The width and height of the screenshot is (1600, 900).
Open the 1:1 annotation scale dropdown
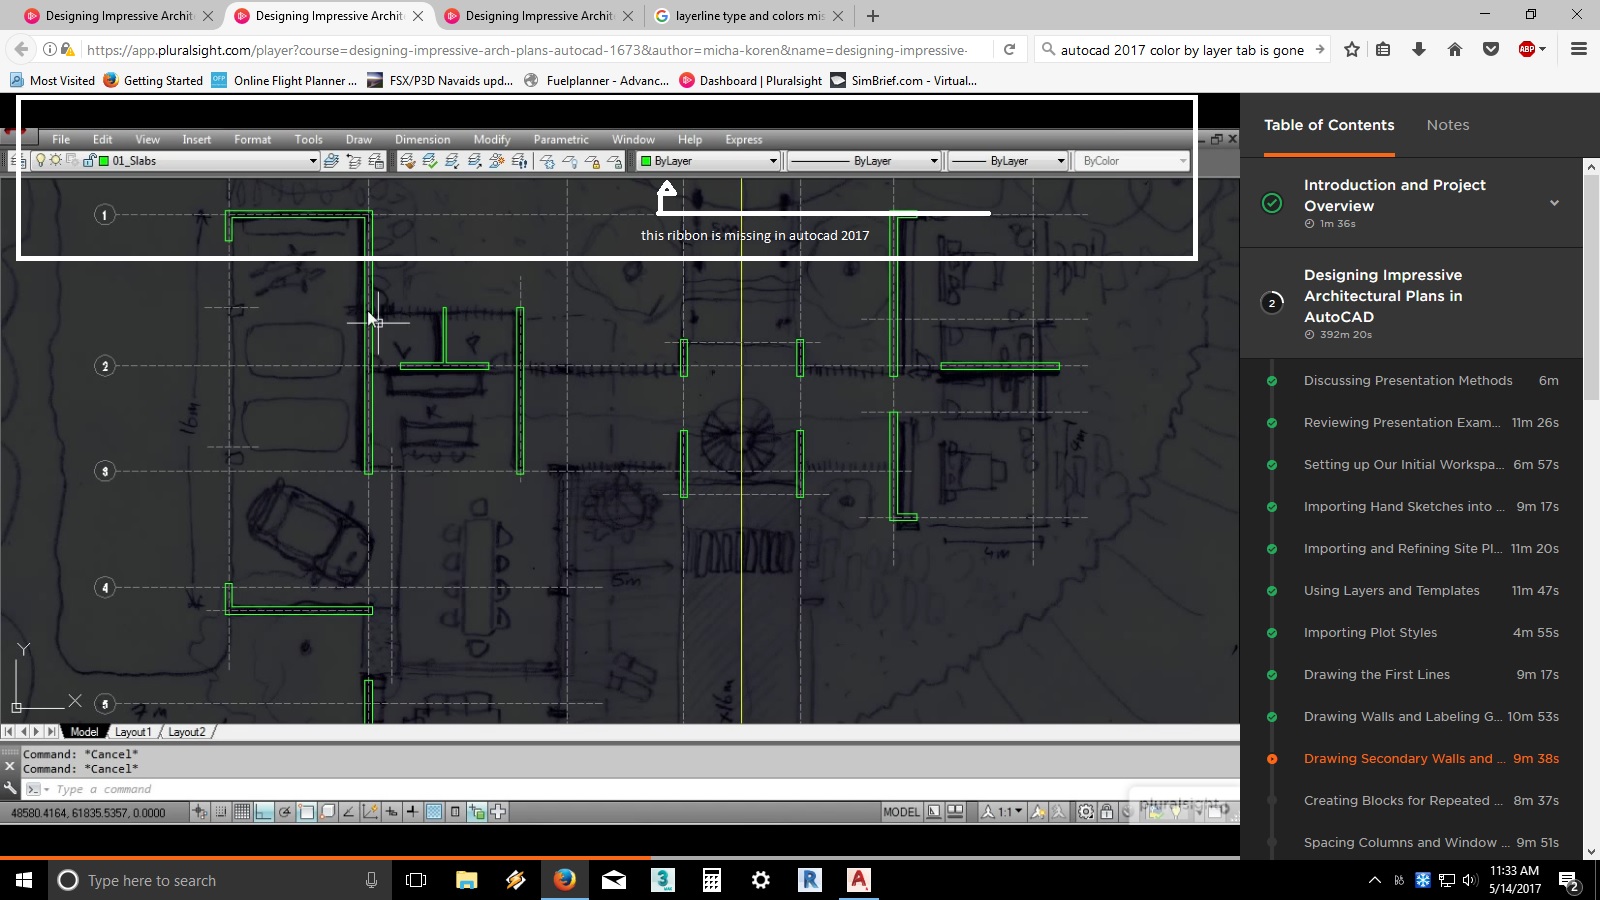coord(1002,812)
